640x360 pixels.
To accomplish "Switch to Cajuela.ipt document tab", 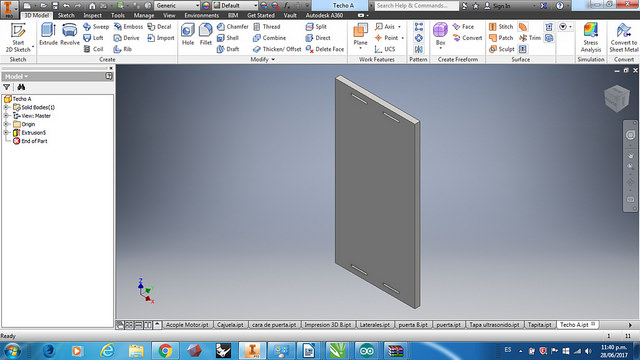I will 230,325.
